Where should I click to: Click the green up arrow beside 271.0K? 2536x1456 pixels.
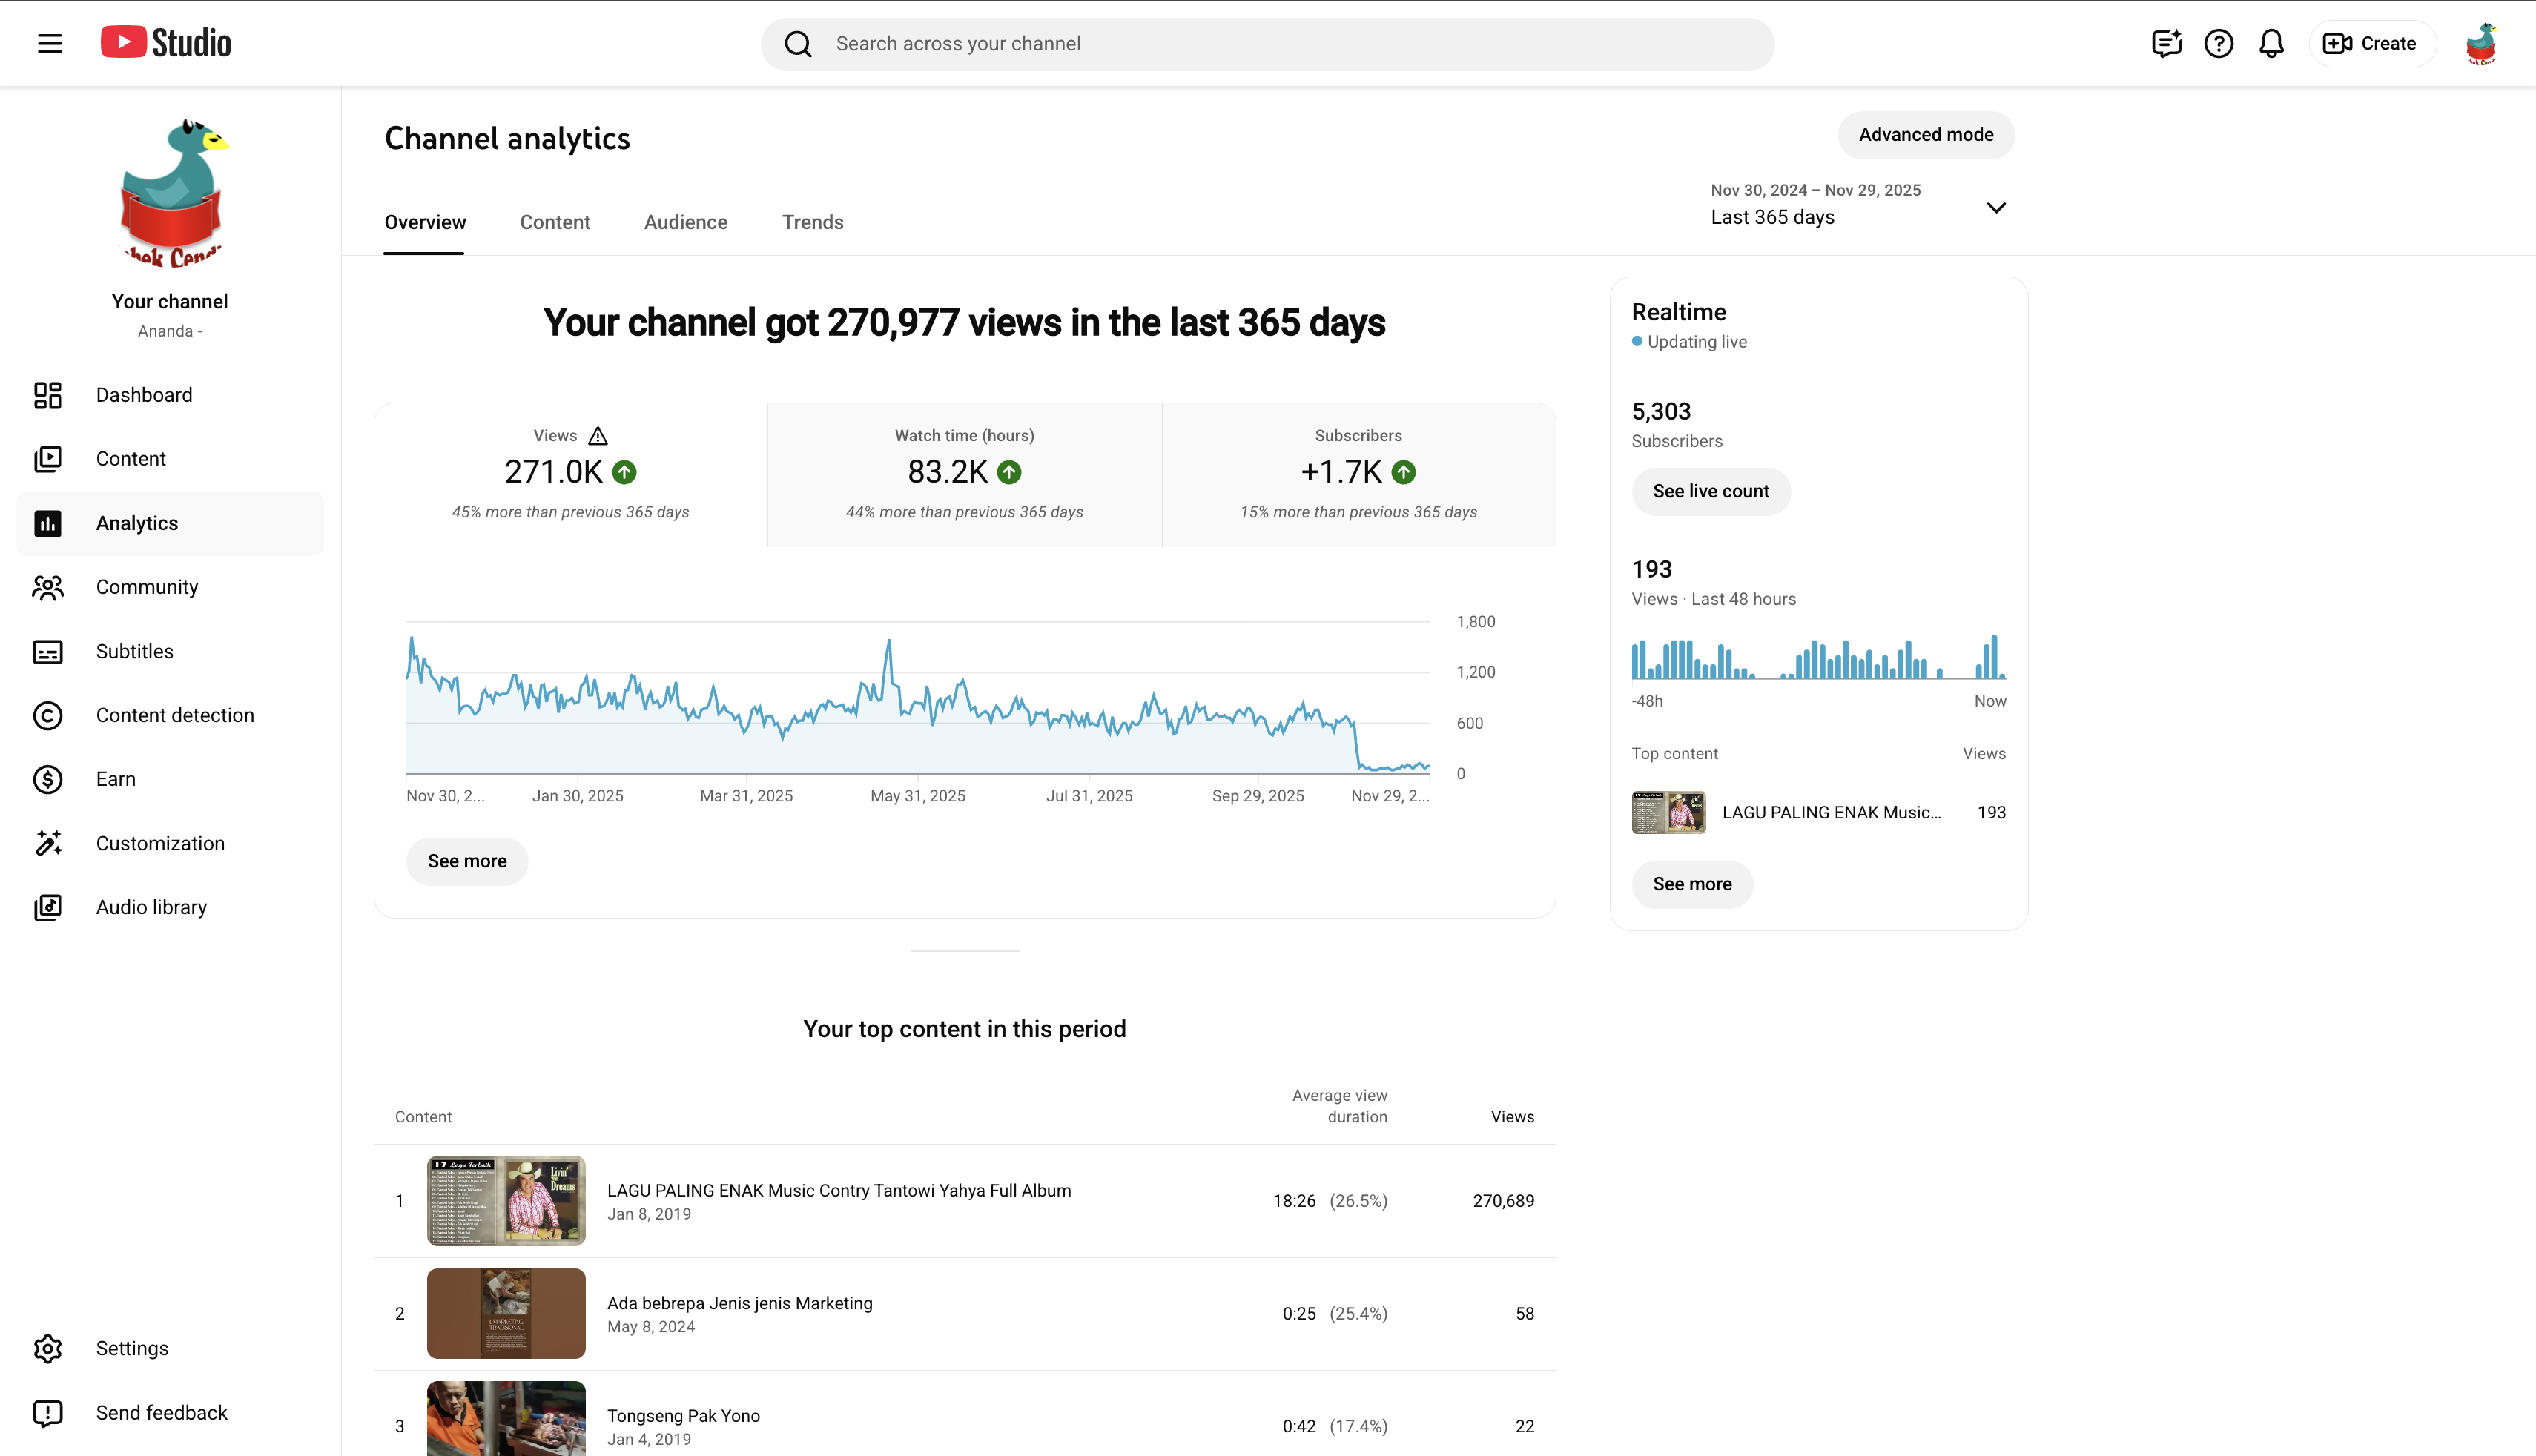[624, 472]
